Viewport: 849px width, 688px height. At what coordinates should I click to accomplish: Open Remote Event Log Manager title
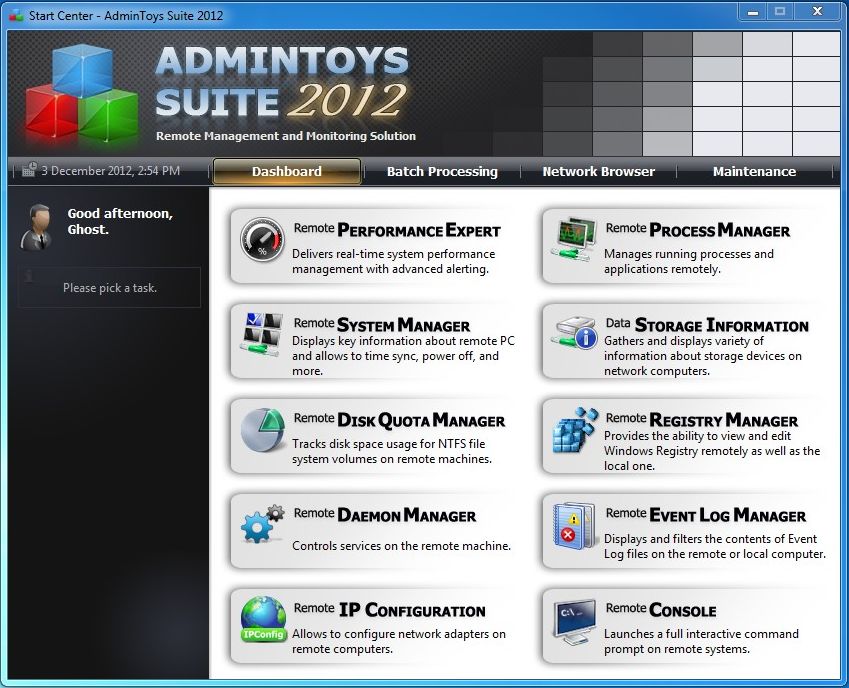706,515
